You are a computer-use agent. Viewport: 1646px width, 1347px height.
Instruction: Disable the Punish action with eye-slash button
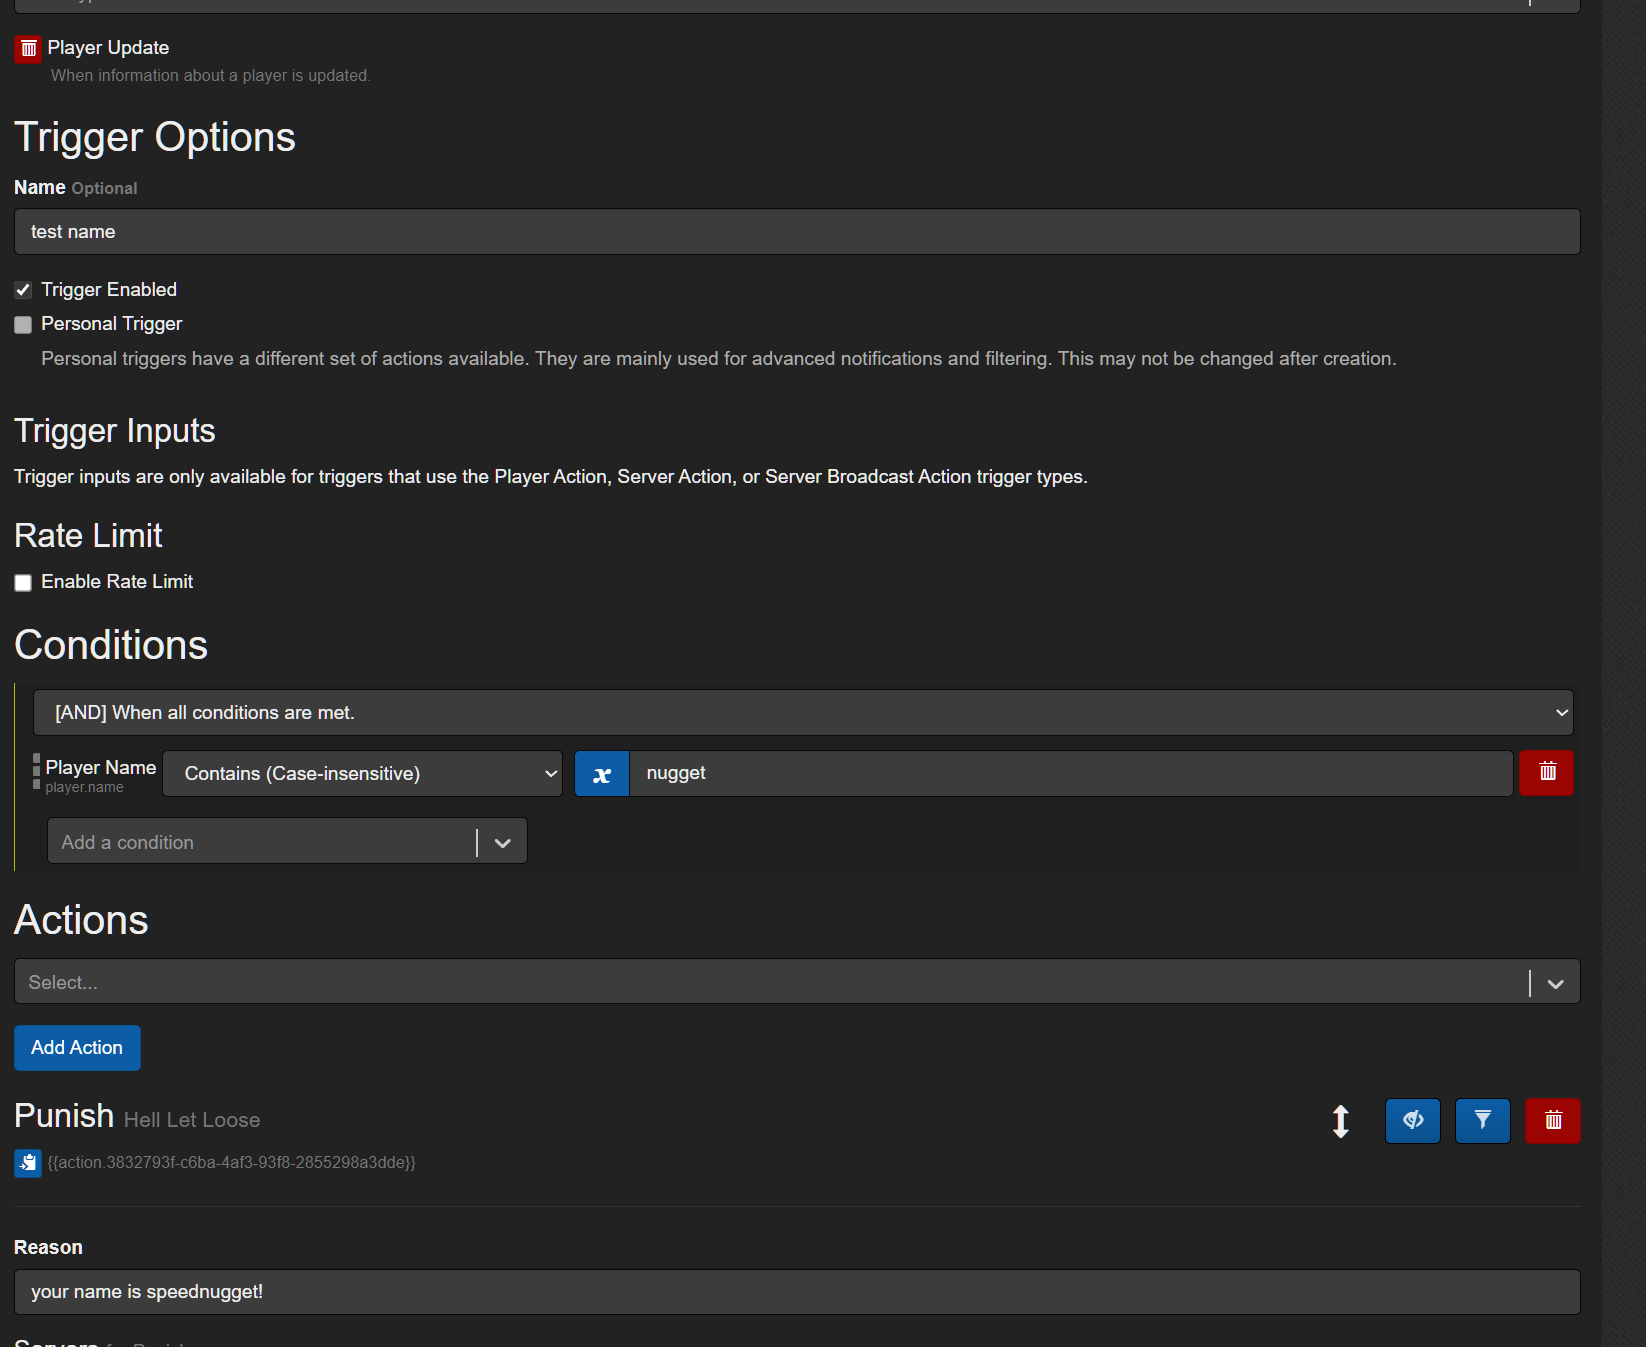(x=1412, y=1121)
